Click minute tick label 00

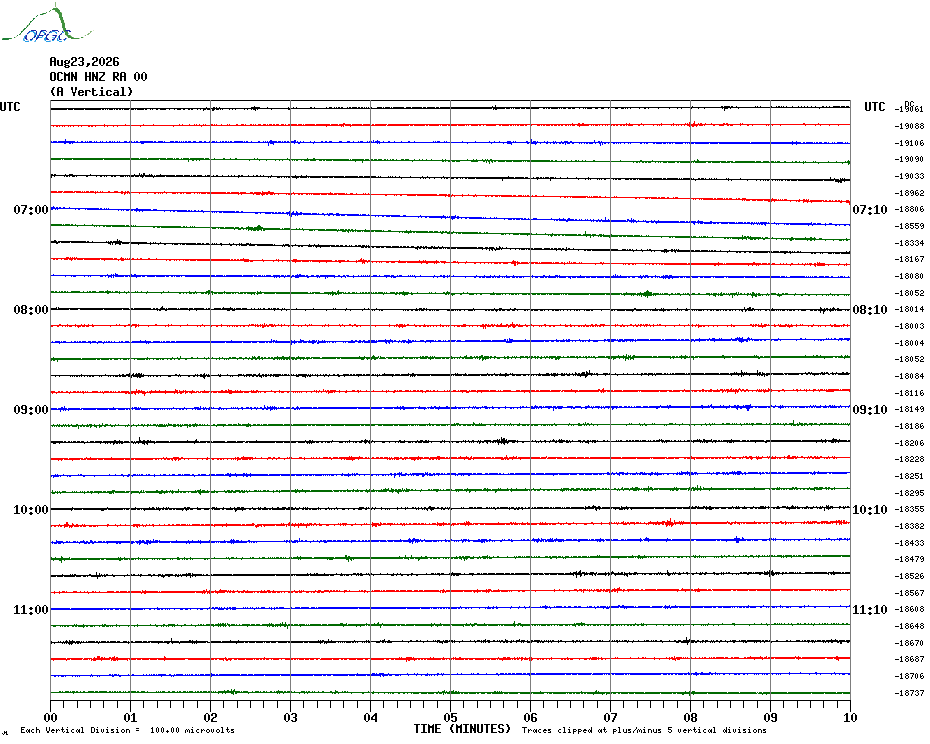tap(51, 717)
